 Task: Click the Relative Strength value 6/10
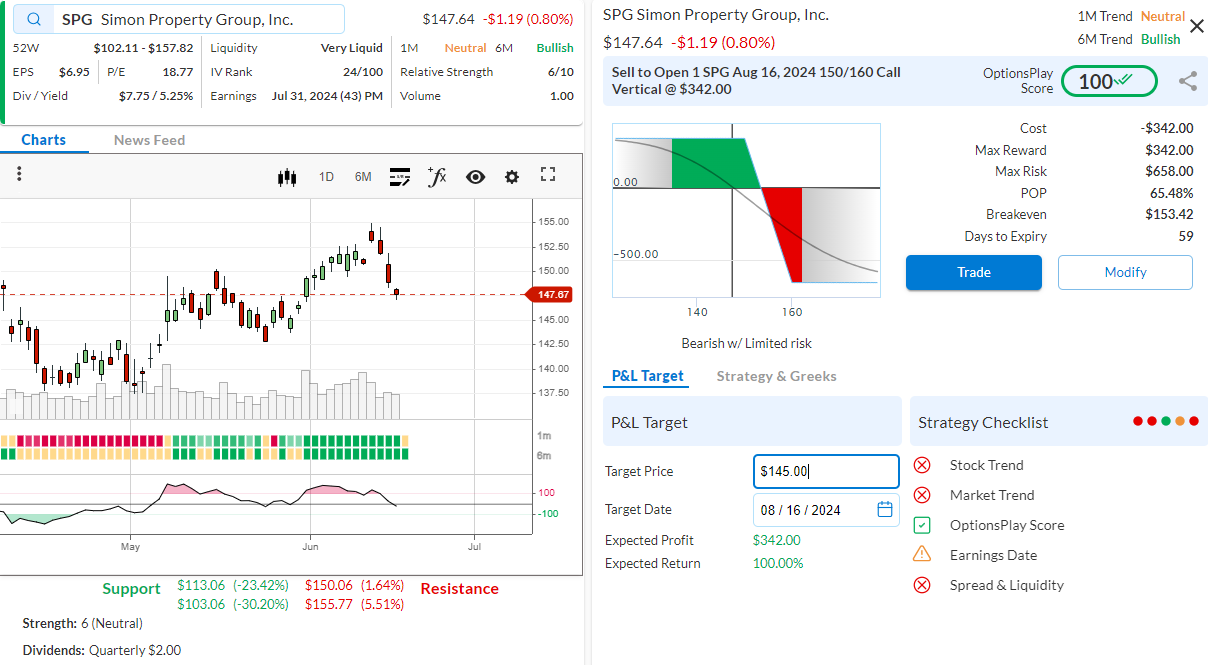(x=561, y=72)
